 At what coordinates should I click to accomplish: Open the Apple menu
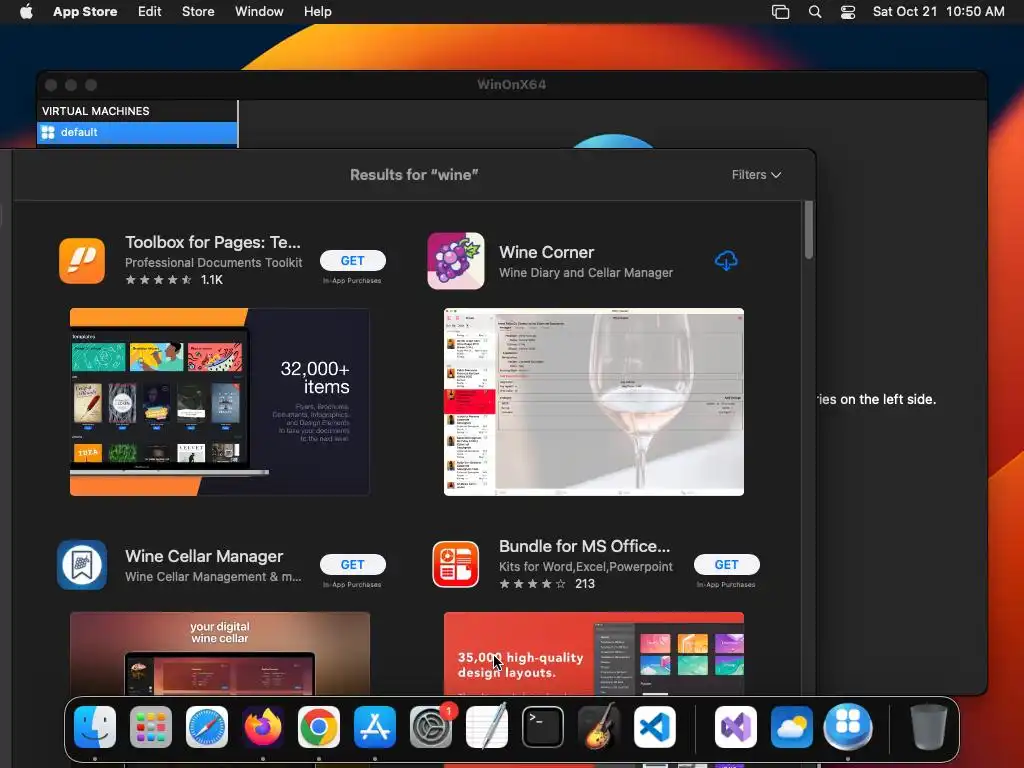click(26, 11)
